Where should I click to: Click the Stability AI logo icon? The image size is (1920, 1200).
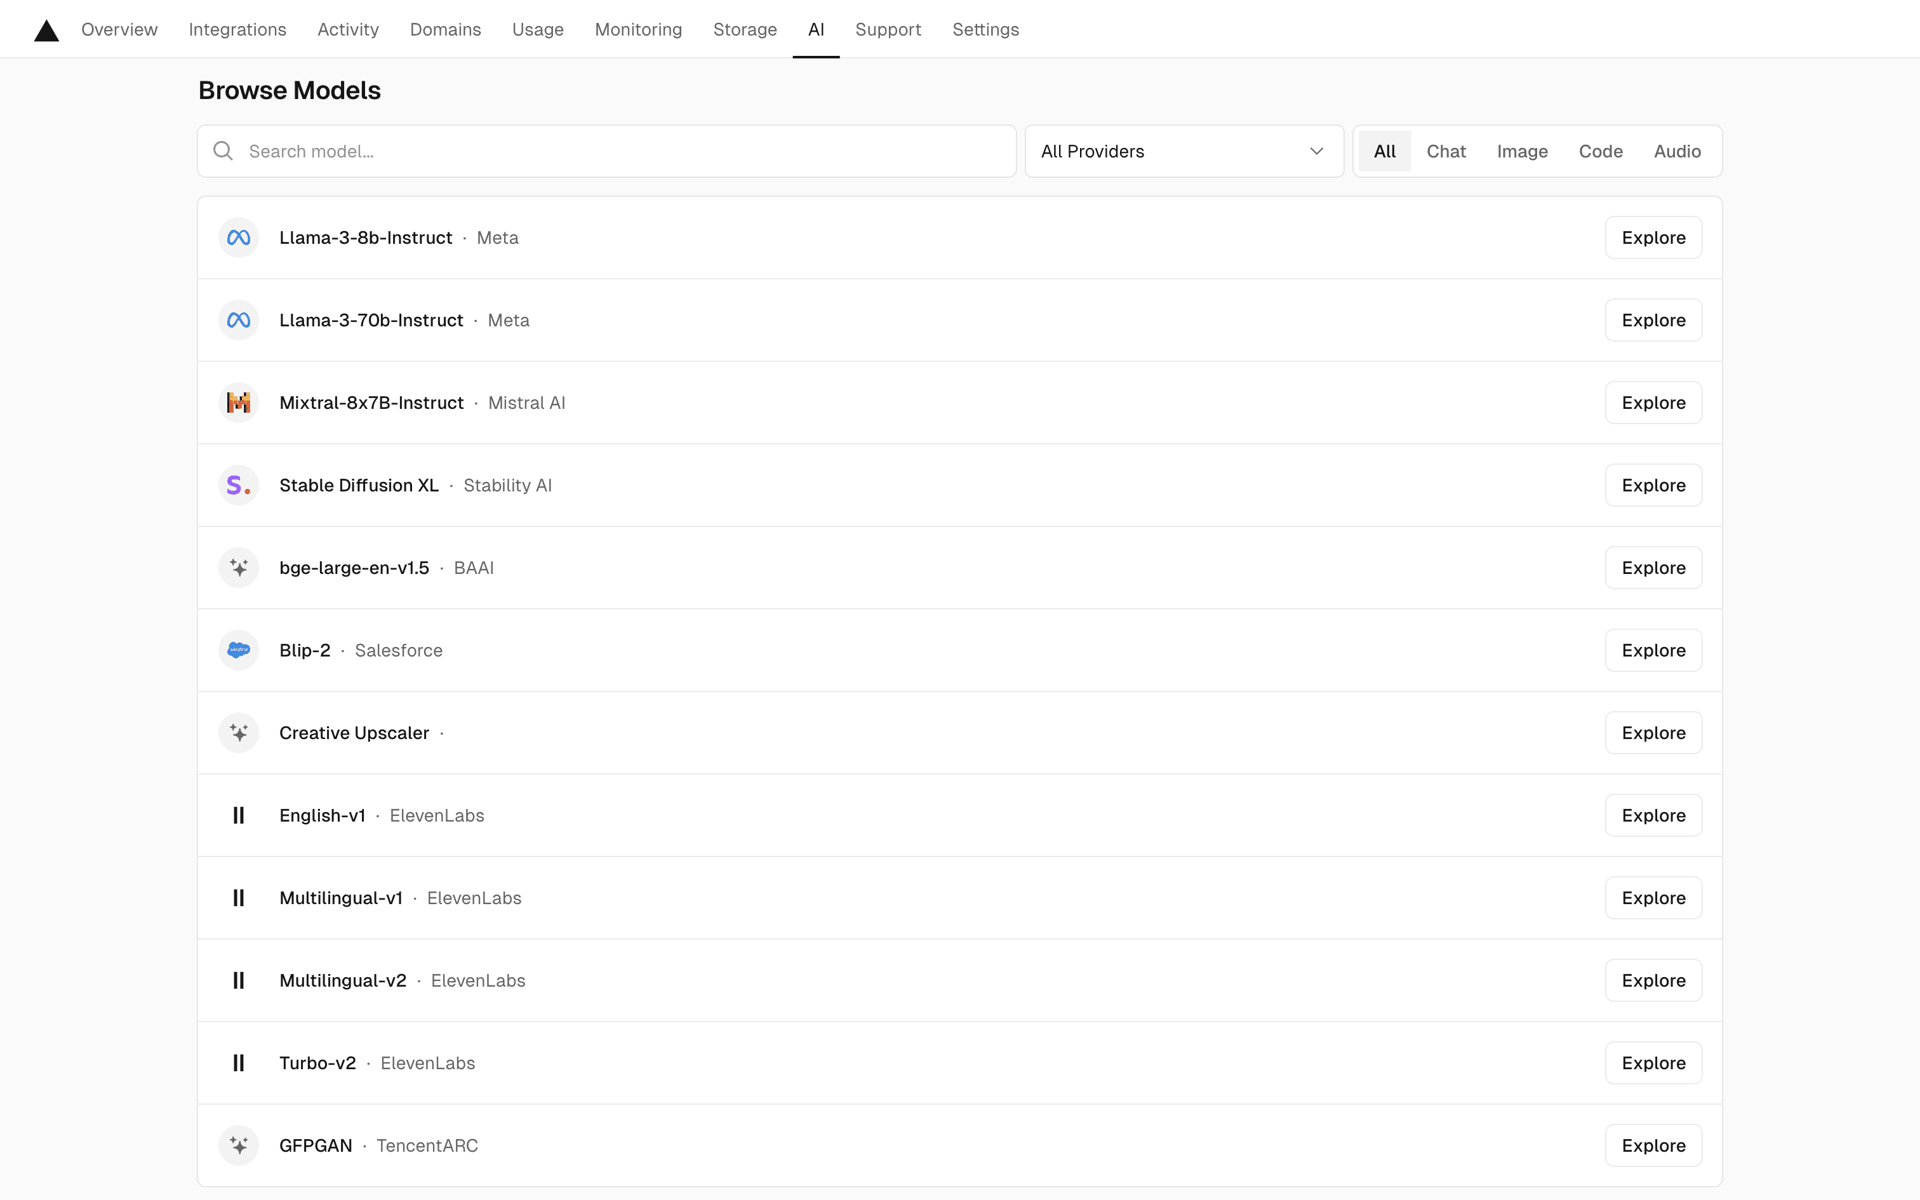(x=239, y=485)
